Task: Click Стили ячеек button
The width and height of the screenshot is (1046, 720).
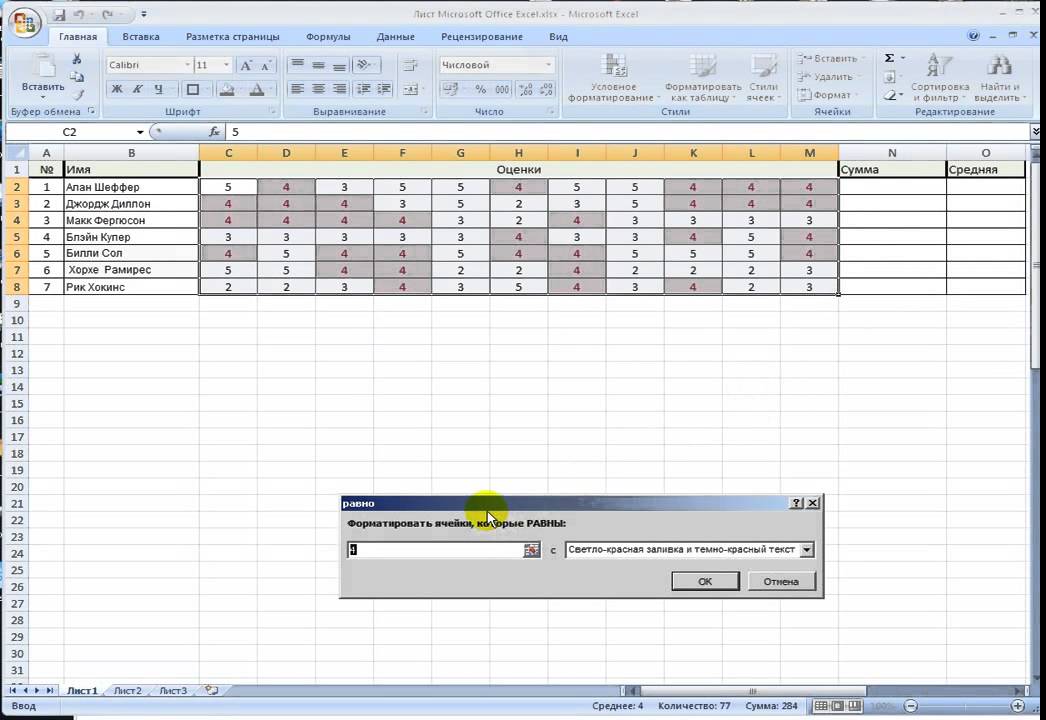Action: (x=762, y=78)
